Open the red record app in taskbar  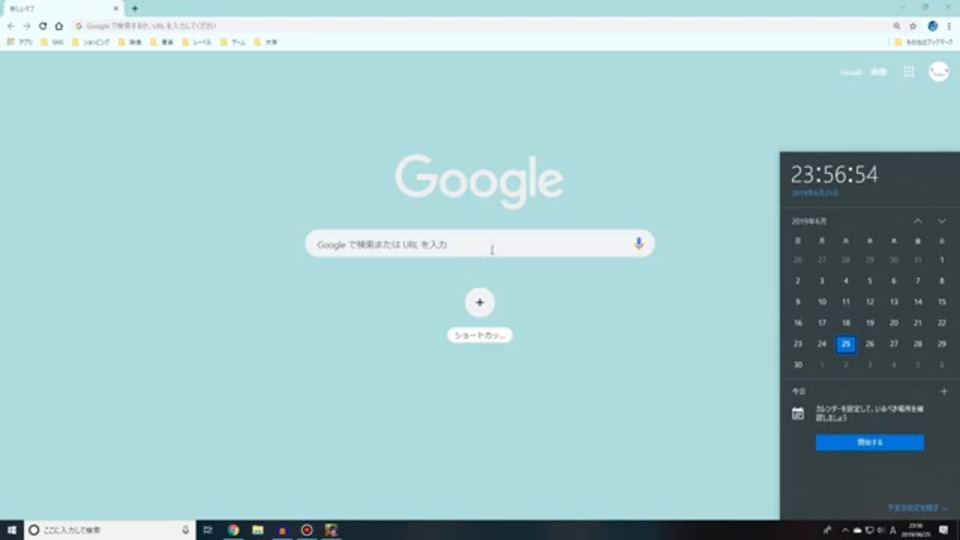tap(307, 530)
